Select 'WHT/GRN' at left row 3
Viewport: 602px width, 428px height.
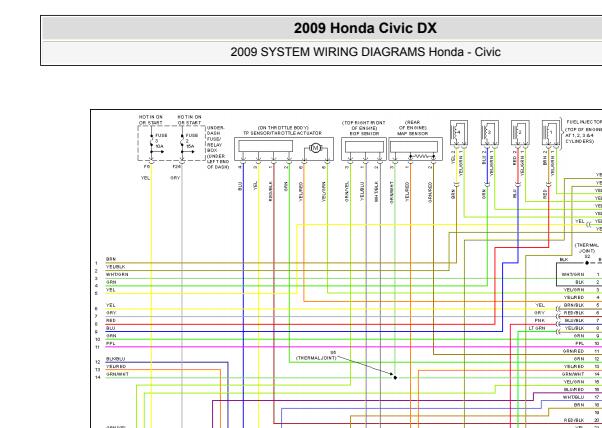click(x=117, y=274)
